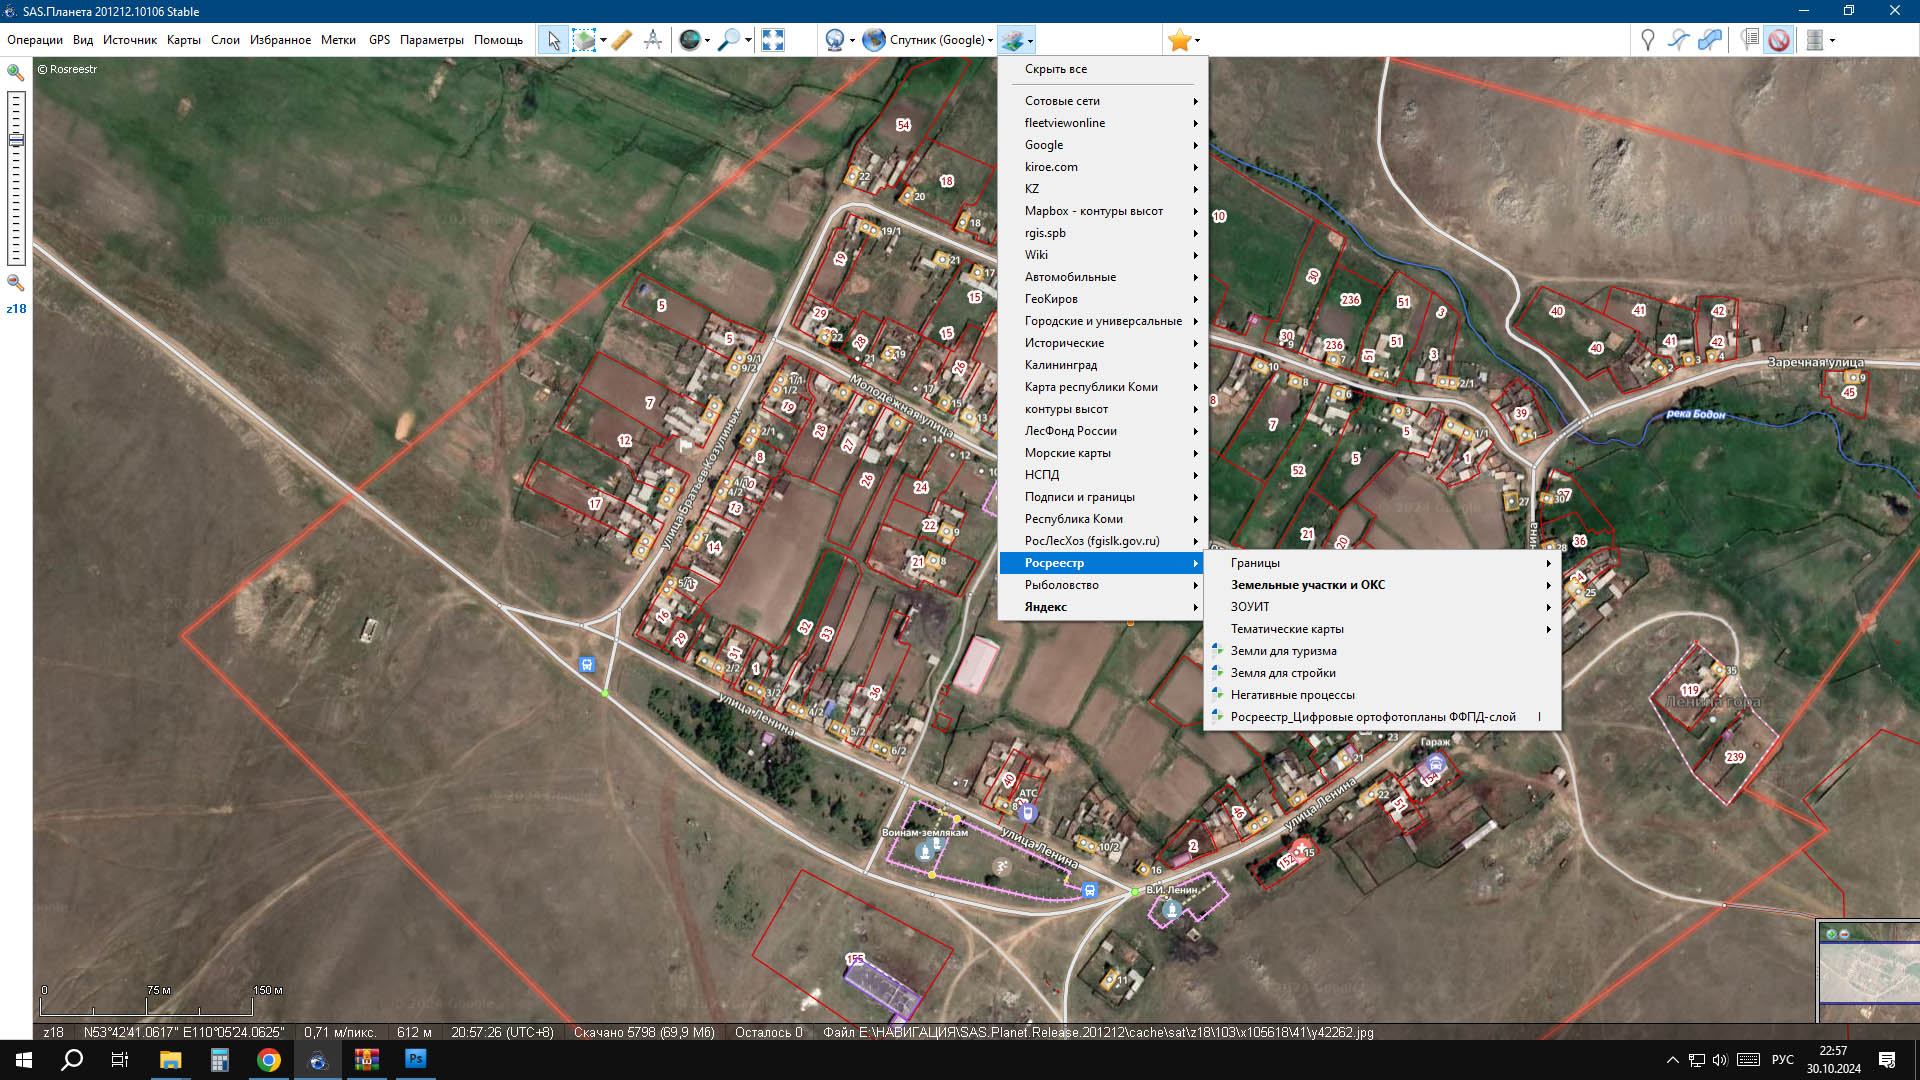Click the add path mark icon
Viewport: 1920px width, 1080px height.
[1679, 40]
